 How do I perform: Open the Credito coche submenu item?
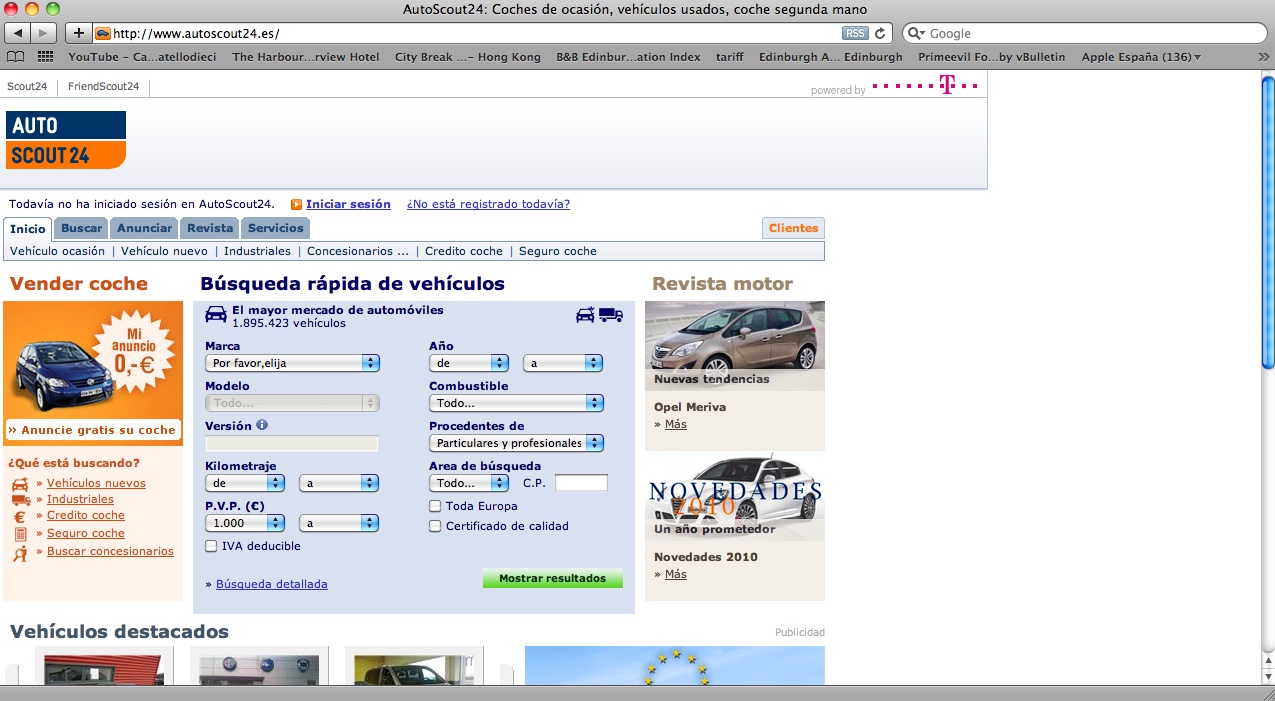[x=464, y=251]
